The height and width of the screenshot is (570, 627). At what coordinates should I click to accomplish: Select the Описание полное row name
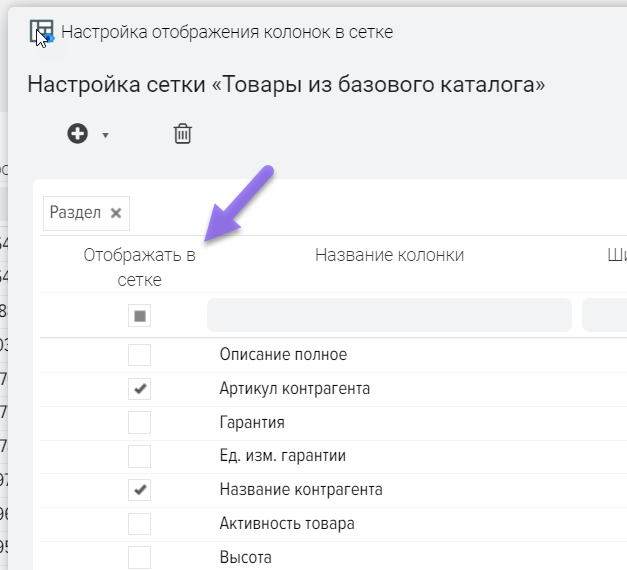point(283,355)
